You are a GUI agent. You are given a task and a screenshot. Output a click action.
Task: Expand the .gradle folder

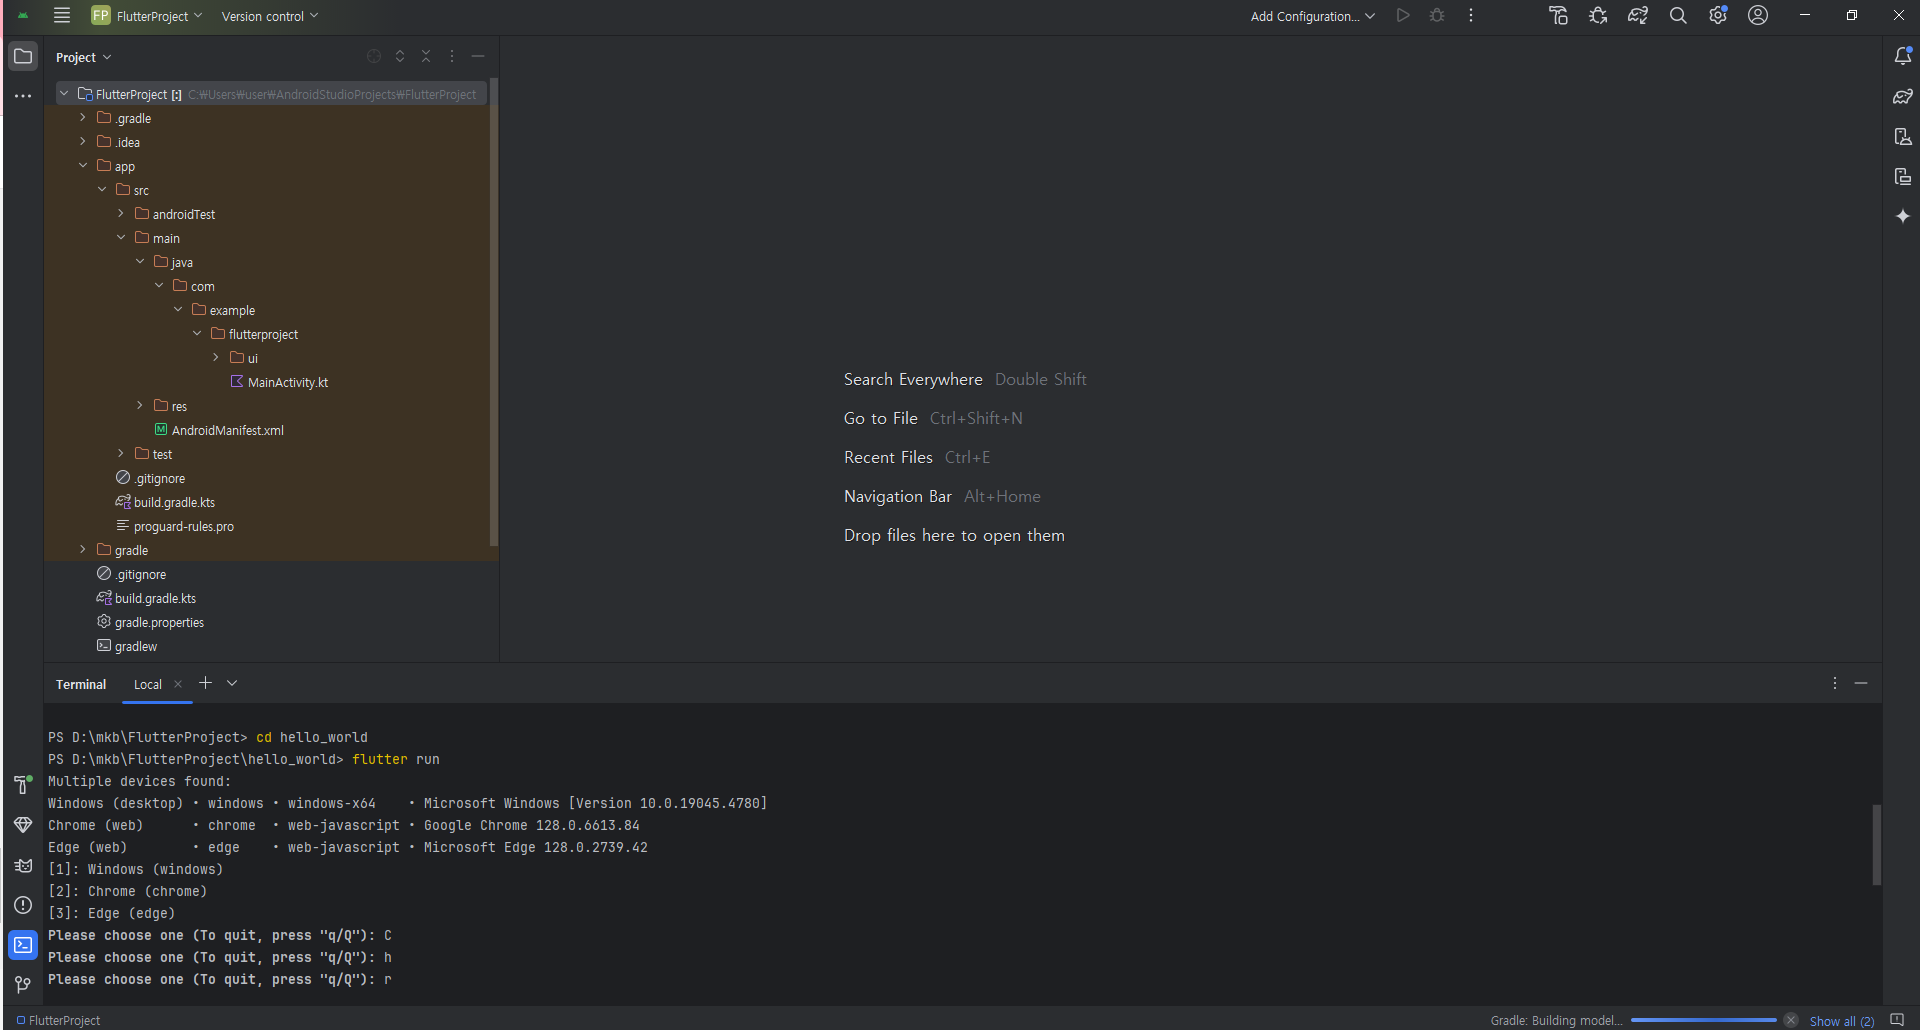tap(83, 118)
